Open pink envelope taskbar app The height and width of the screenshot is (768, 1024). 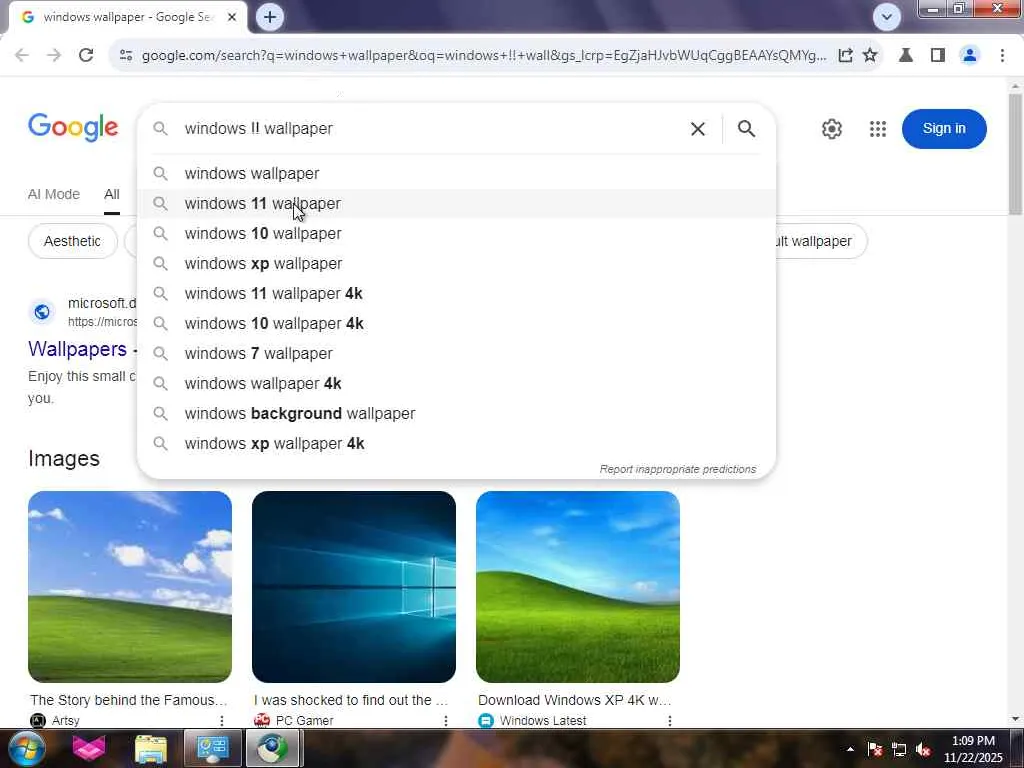coord(89,748)
